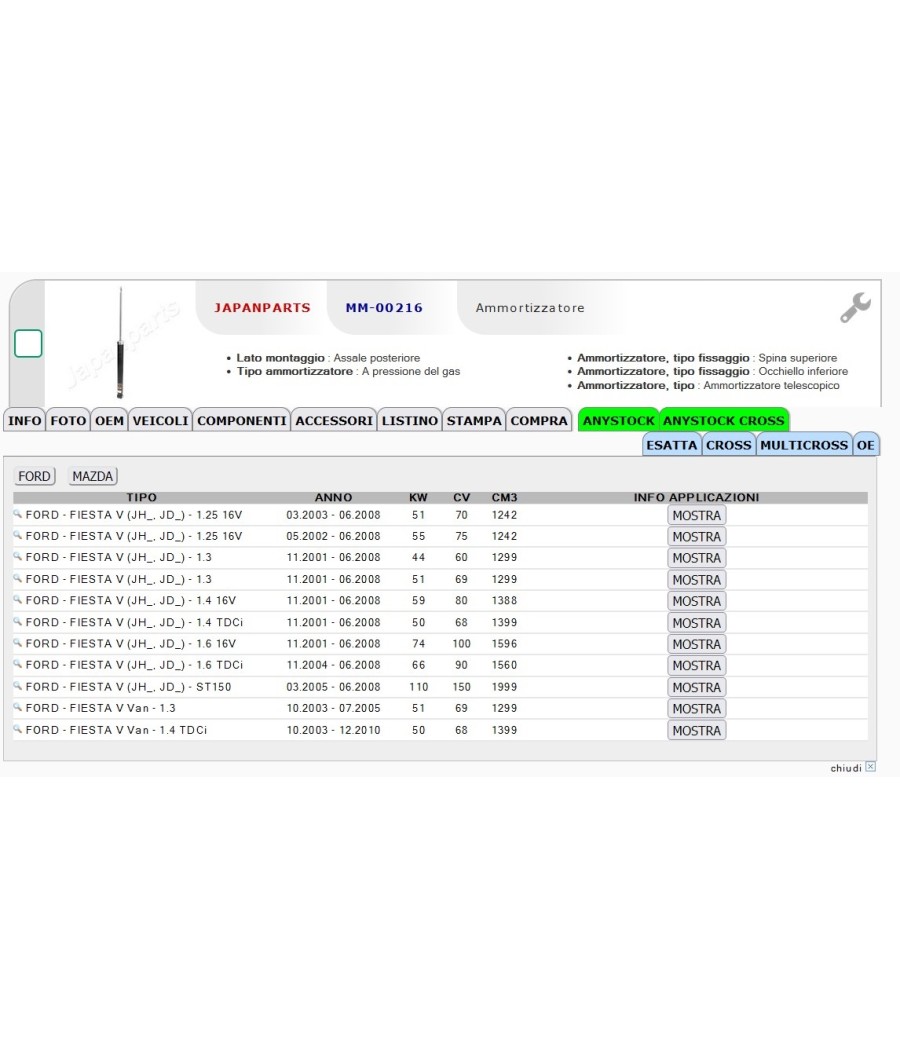Click FORD - FIESTA V Van - 1.3 text
The width and height of the screenshot is (900, 1050).
tap(100, 708)
